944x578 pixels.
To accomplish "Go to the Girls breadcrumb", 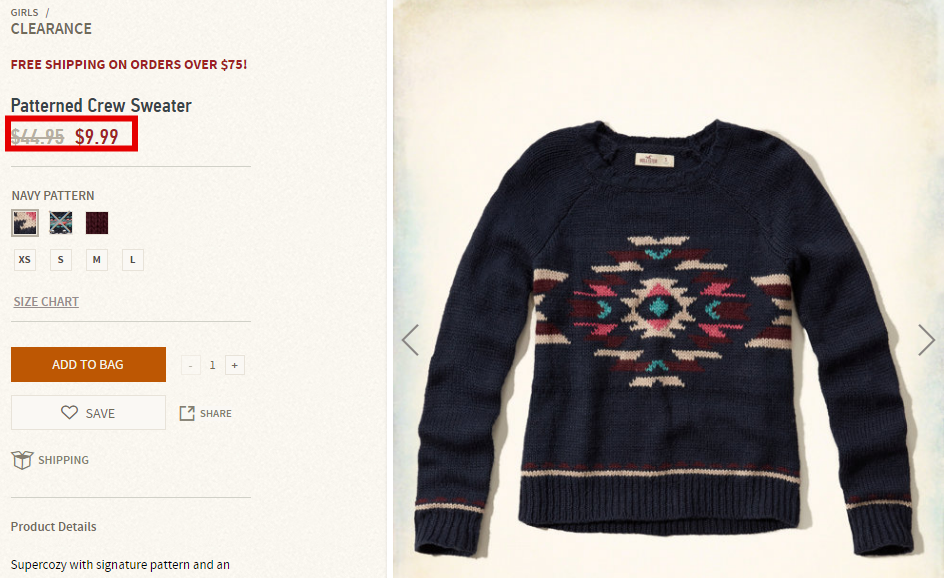I will coord(24,12).
